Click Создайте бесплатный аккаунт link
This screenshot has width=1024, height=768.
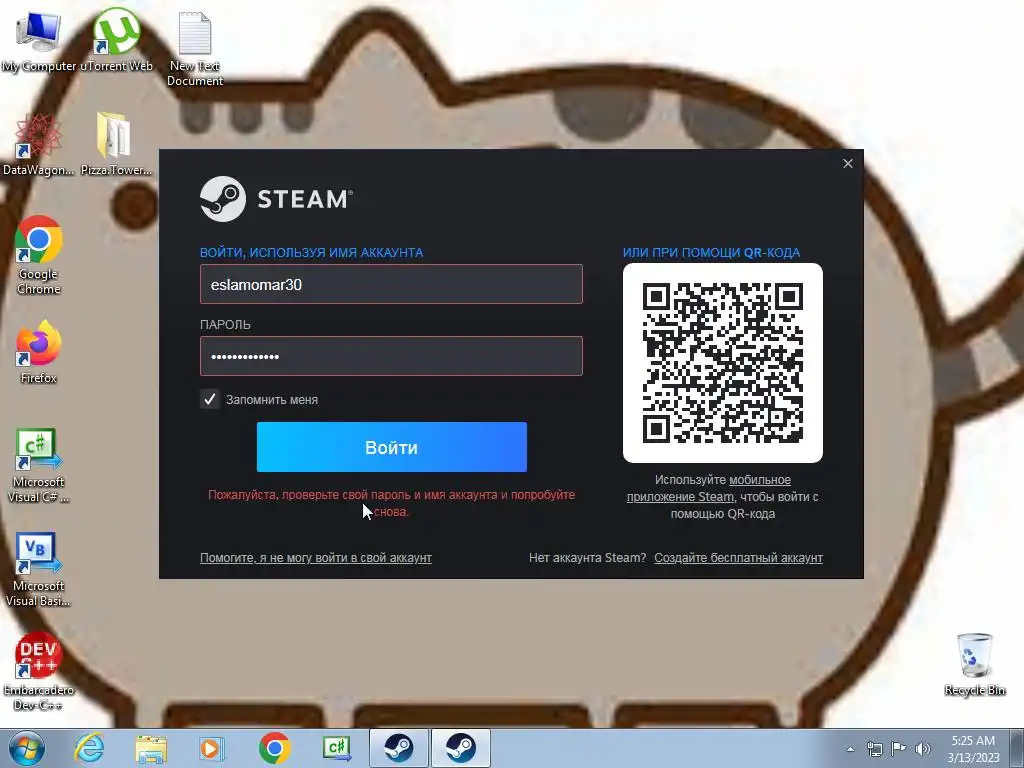coord(739,558)
